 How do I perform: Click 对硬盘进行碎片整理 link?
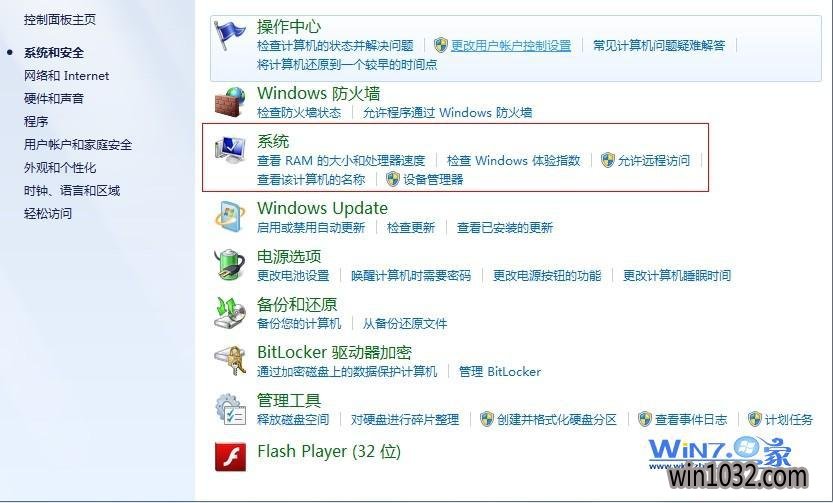[405, 420]
